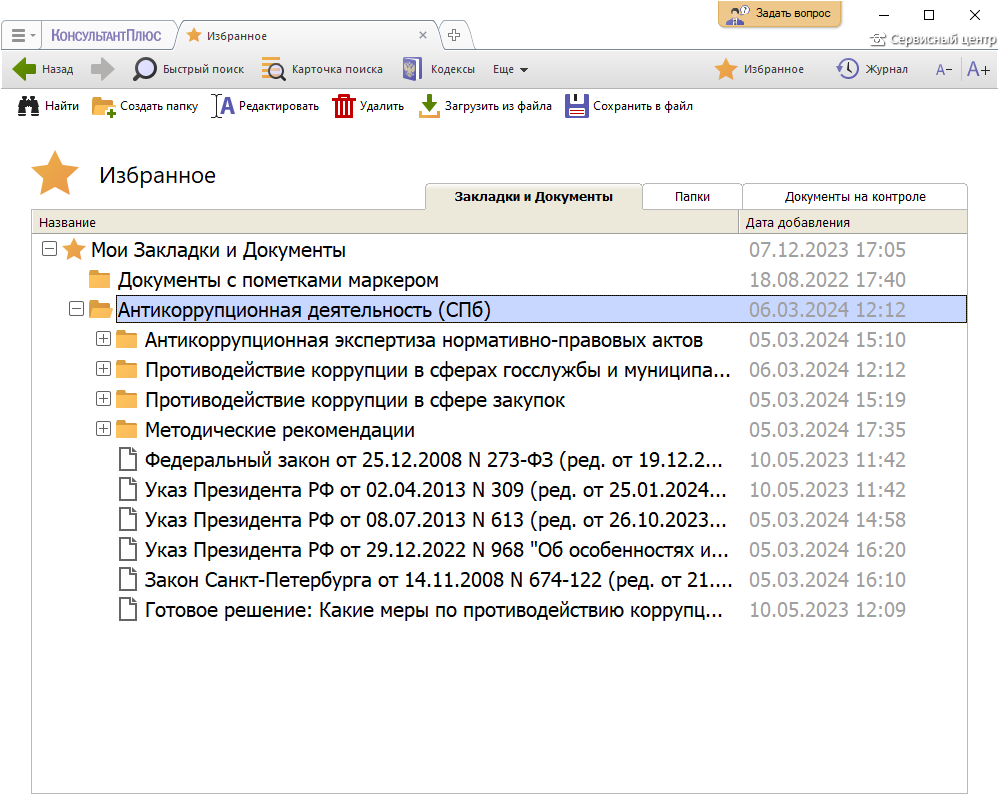Click folder icon of Методические рекомендации
This screenshot has height=800, width=1000.
(x=127, y=429)
